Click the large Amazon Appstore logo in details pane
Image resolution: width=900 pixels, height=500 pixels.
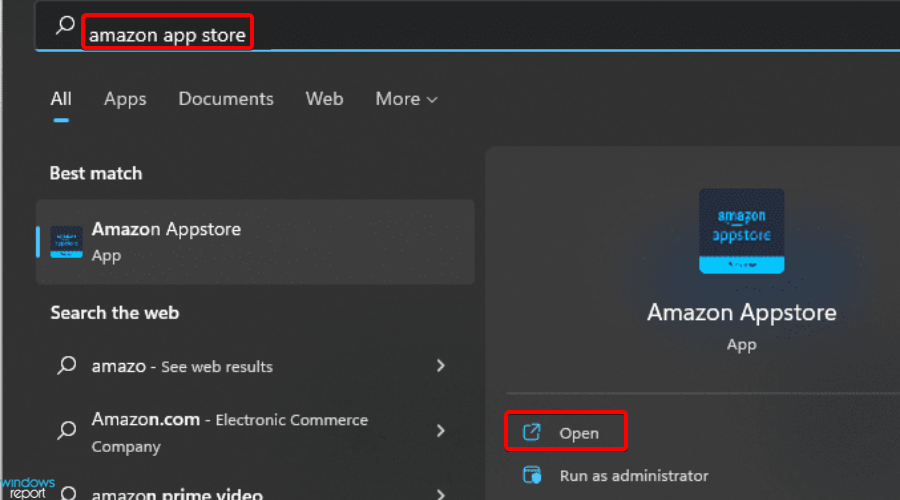point(741,231)
